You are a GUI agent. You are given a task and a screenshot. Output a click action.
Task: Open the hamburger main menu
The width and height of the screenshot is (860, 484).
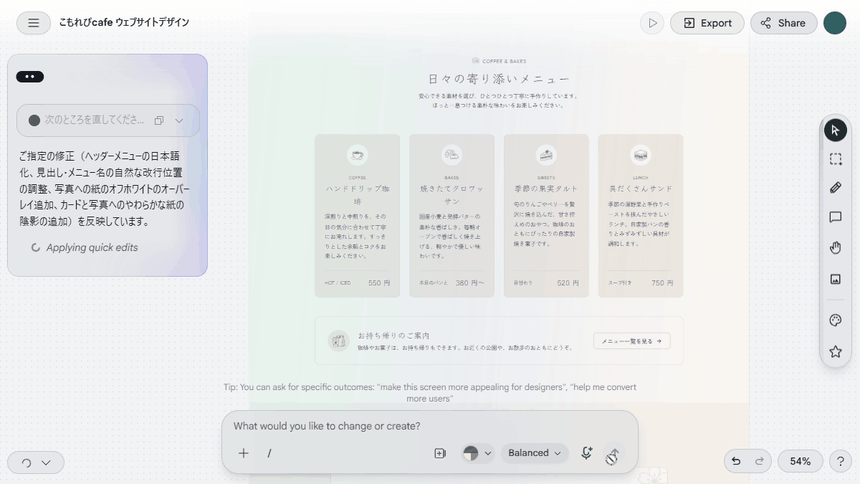(x=33, y=22)
